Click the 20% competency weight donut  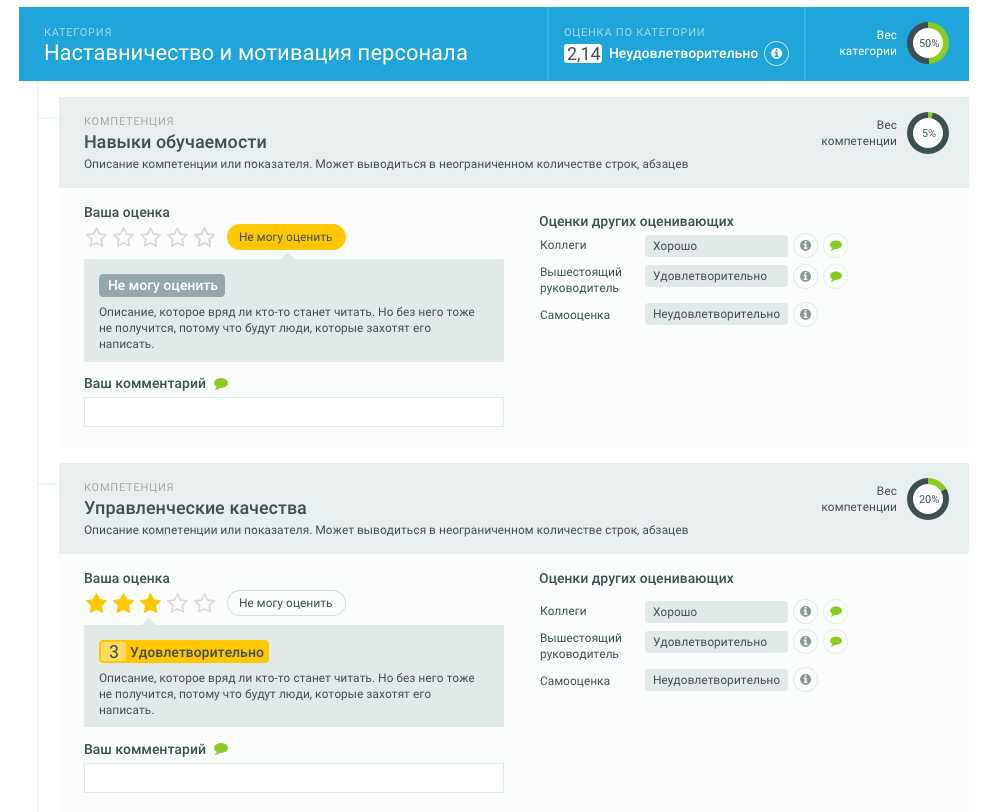928,499
